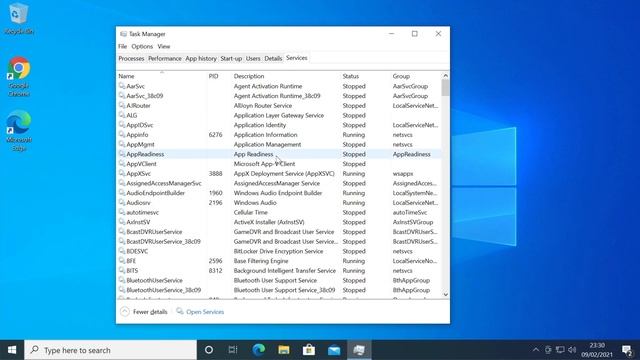Sort services by Group column
This screenshot has height=360, width=640.
click(416, 76)
